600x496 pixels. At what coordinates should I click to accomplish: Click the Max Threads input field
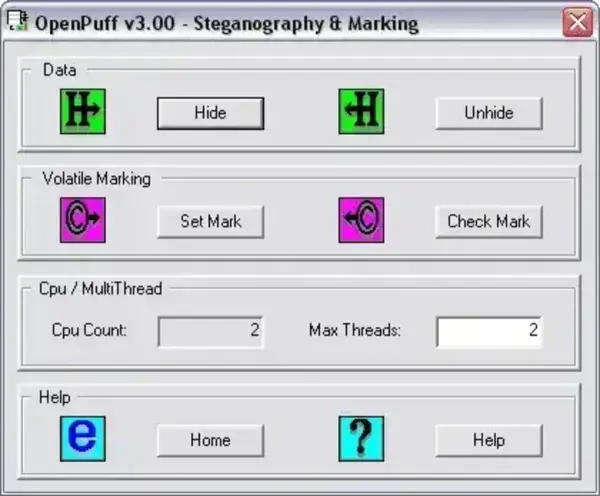coord(489,332)
